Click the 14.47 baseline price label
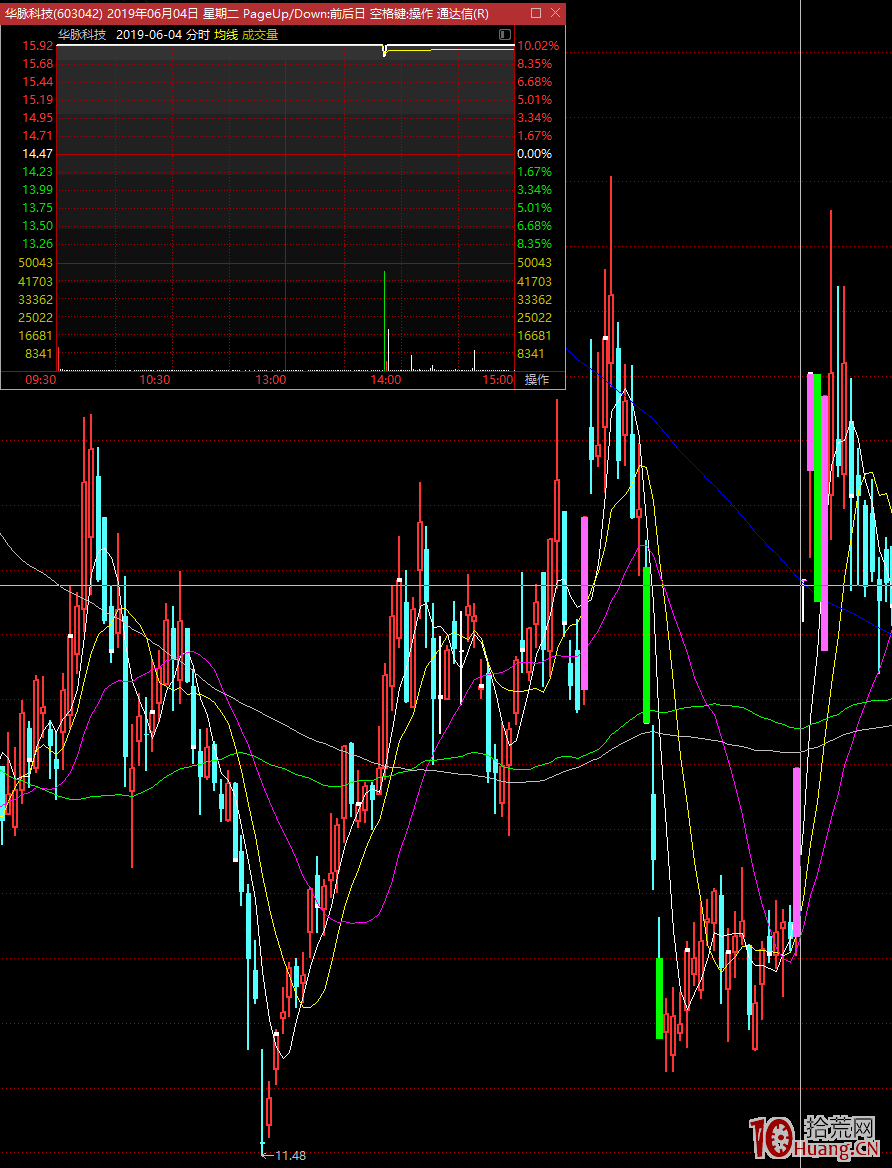 coord(37,153)
